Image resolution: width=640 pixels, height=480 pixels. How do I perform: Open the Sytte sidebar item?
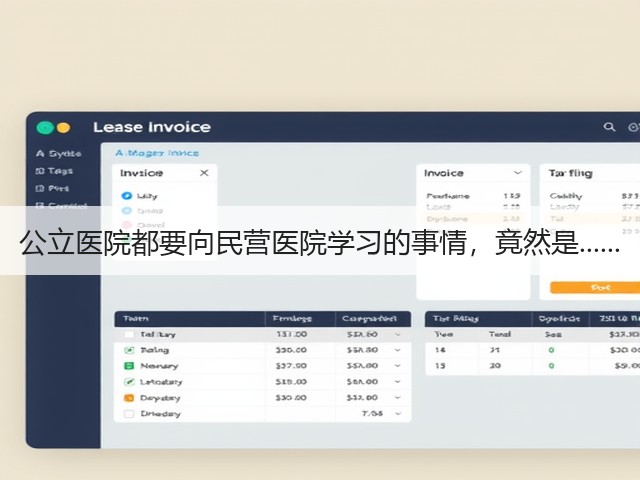click(59, 154)
